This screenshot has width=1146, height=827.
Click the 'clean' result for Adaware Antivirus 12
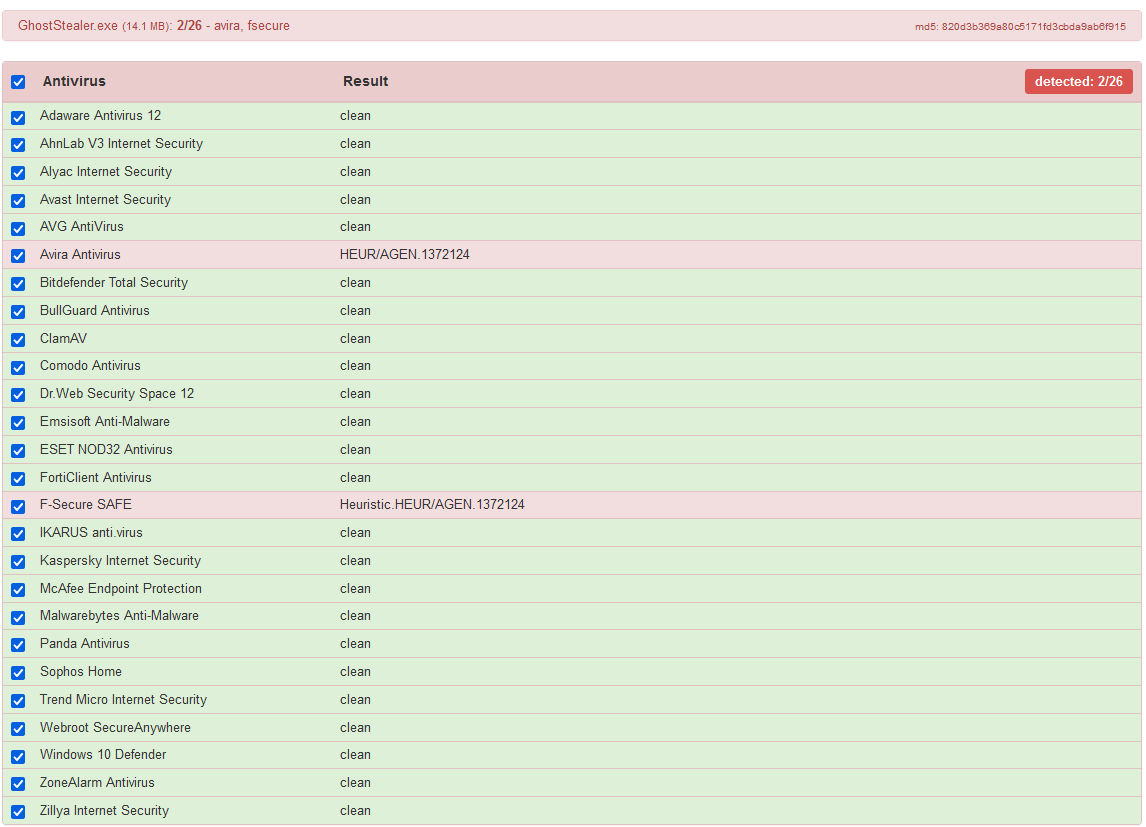coord(355,115)
